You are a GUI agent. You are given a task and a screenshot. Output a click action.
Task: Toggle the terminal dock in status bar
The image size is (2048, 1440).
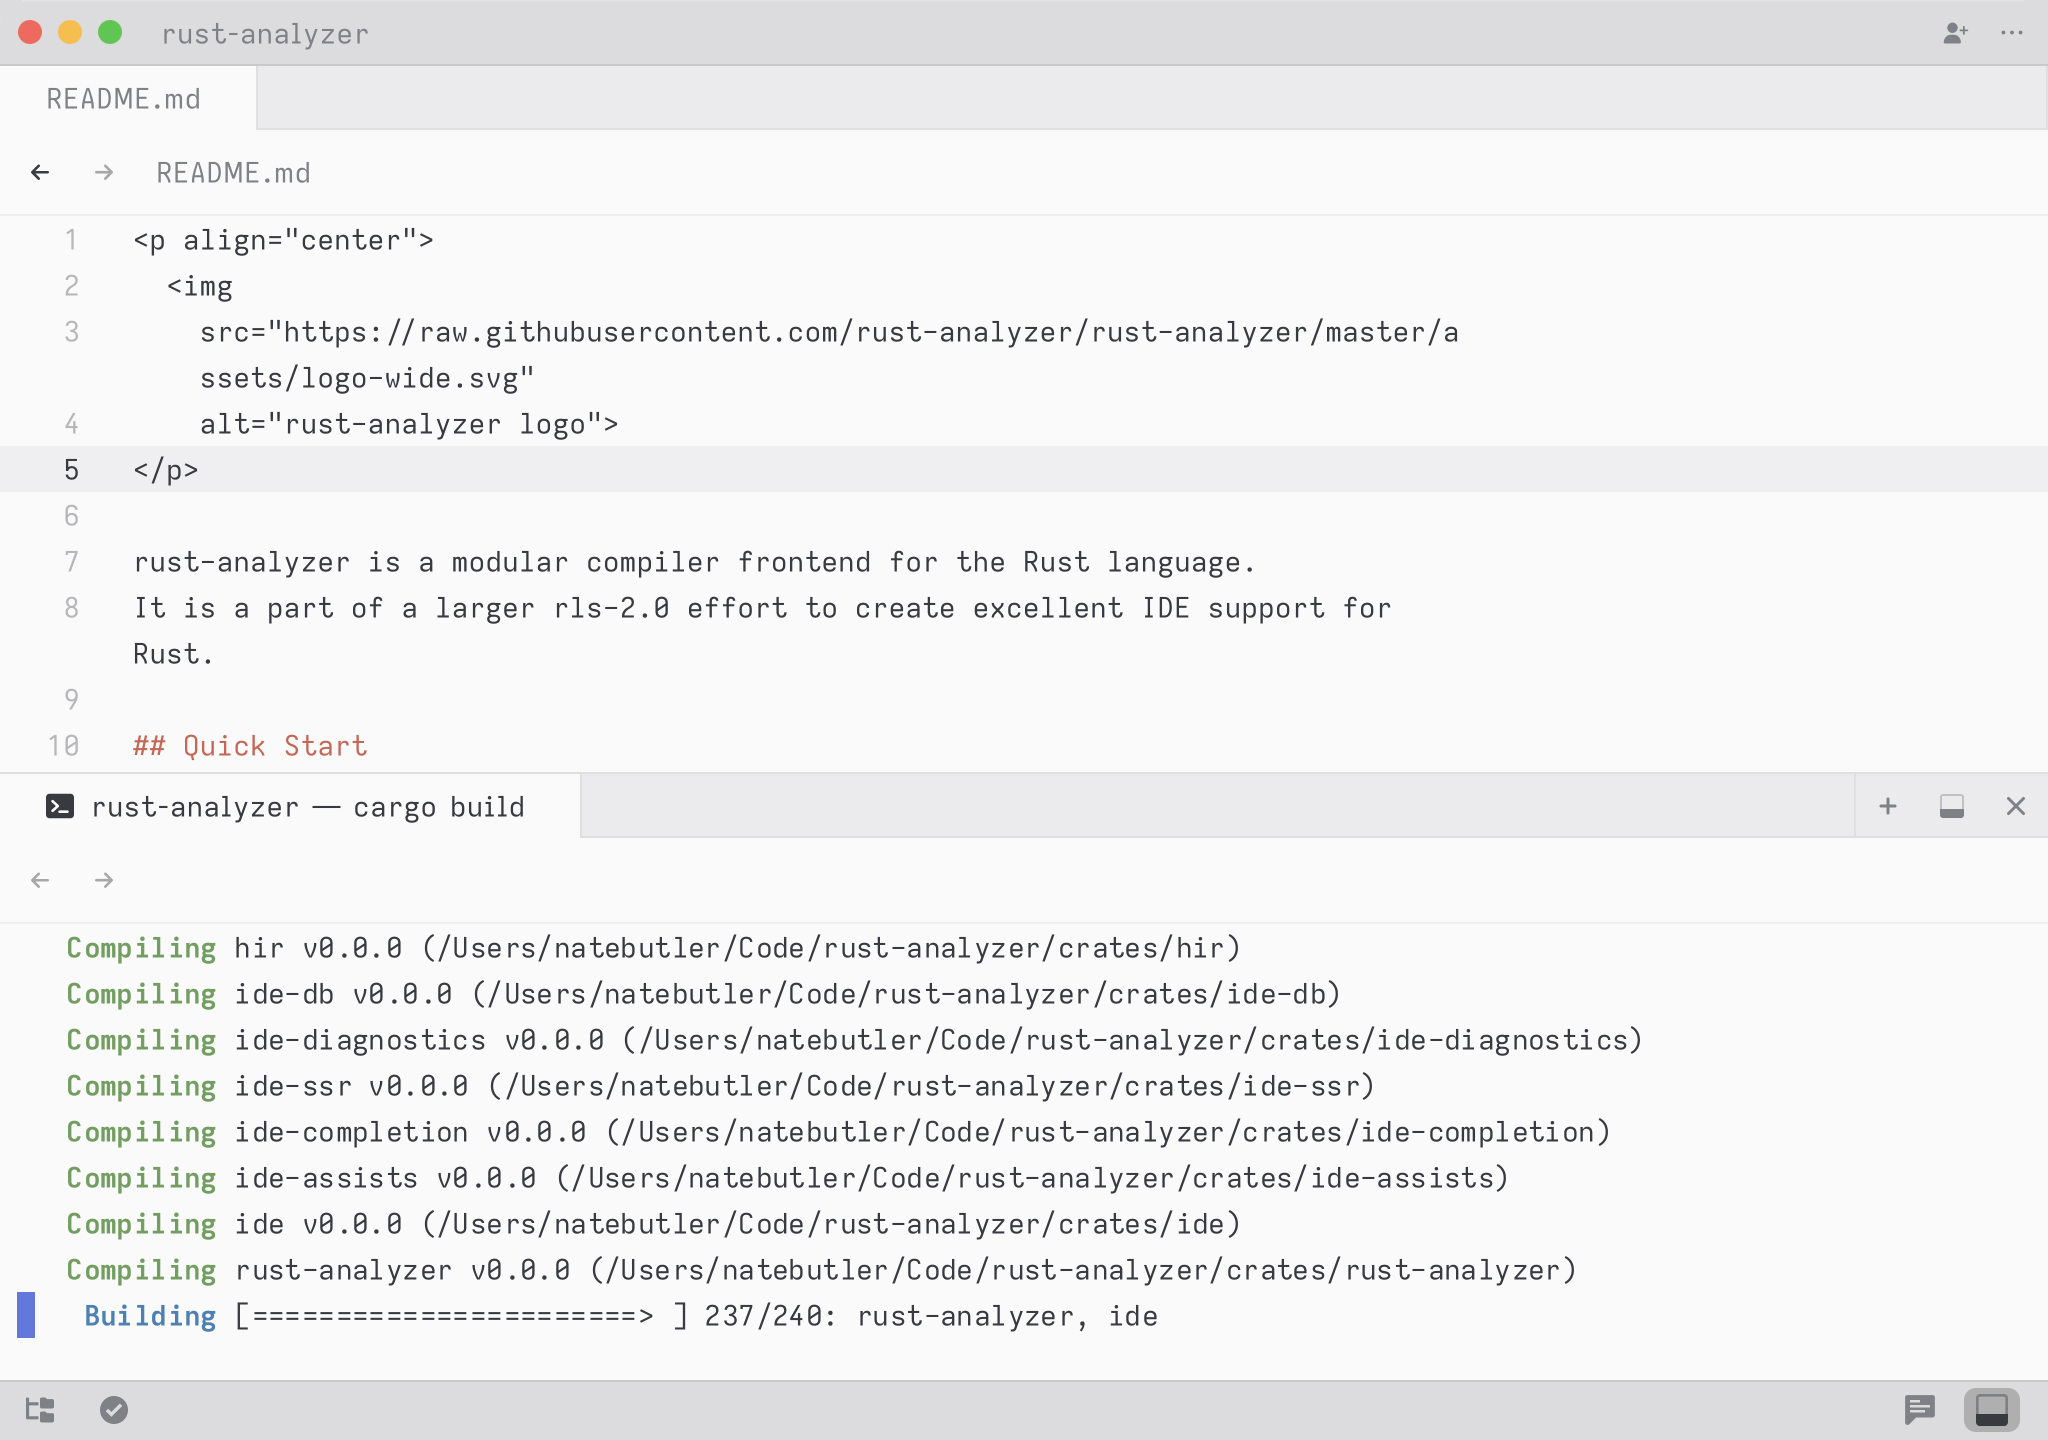[x=1992, y=1410]
